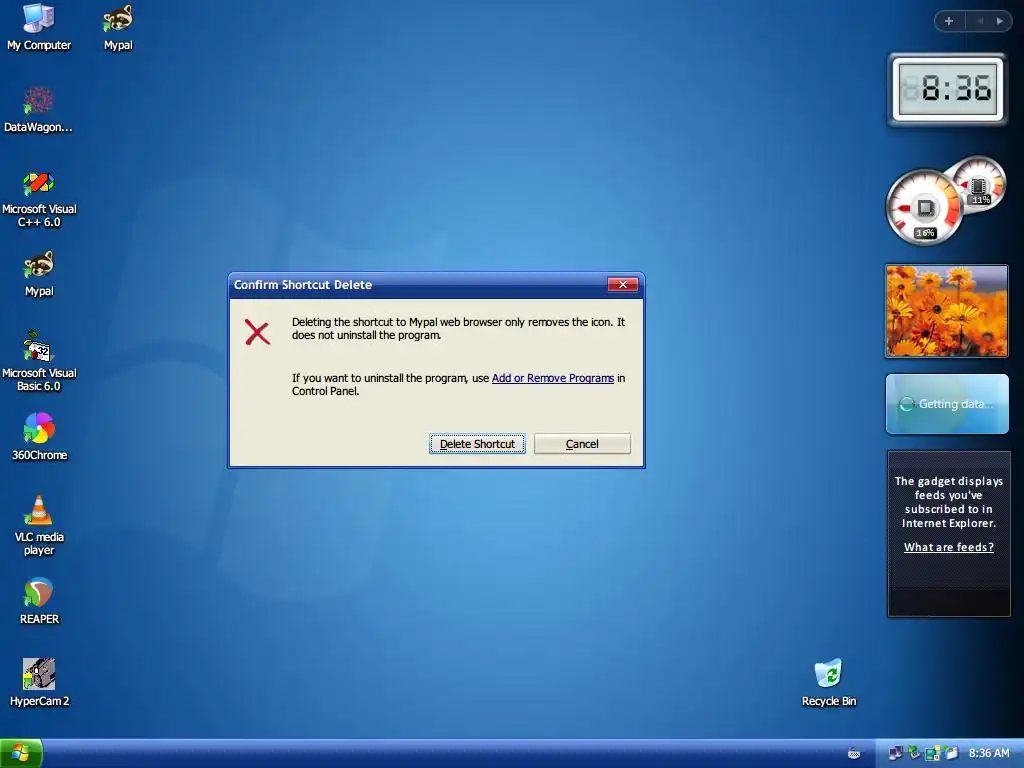Click the weather gadget saying Getting data
This screenshot has height=768, width=1024.
click(947, 404)
